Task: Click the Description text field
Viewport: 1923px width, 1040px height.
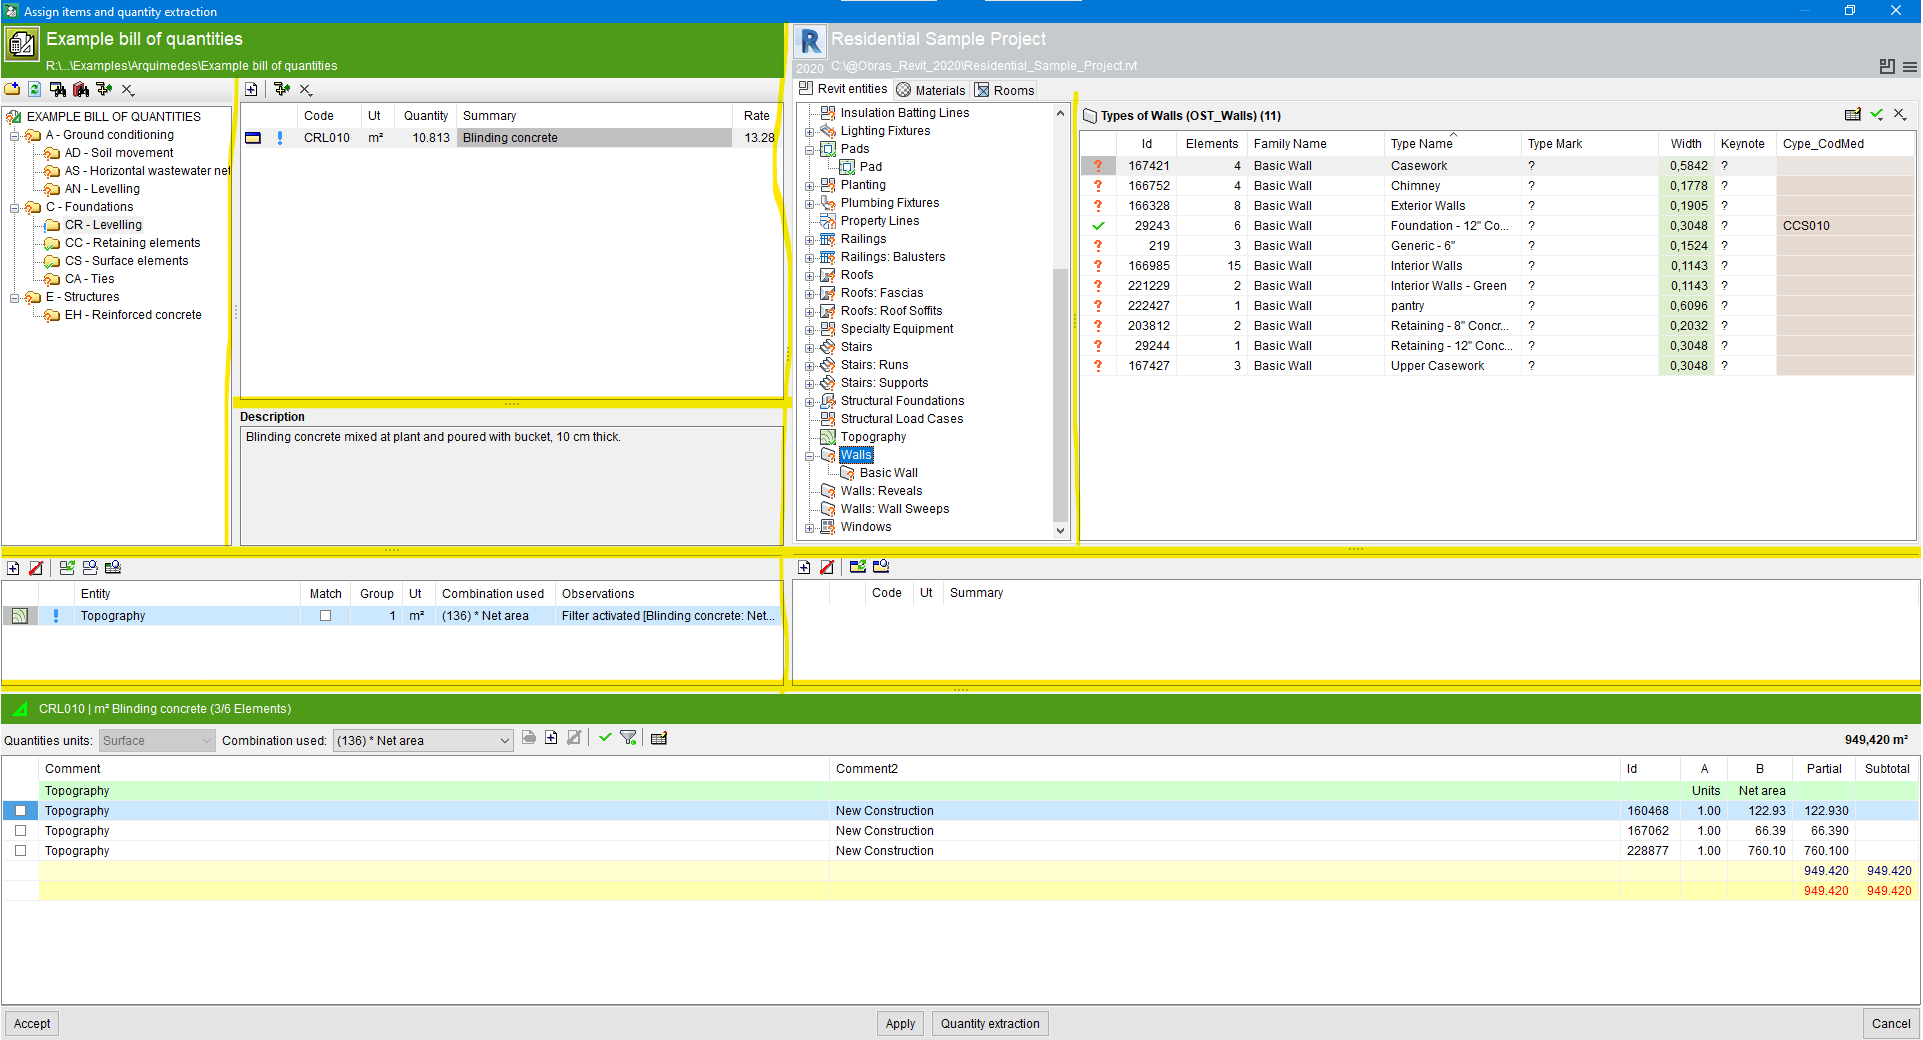Action: (511, 485)
